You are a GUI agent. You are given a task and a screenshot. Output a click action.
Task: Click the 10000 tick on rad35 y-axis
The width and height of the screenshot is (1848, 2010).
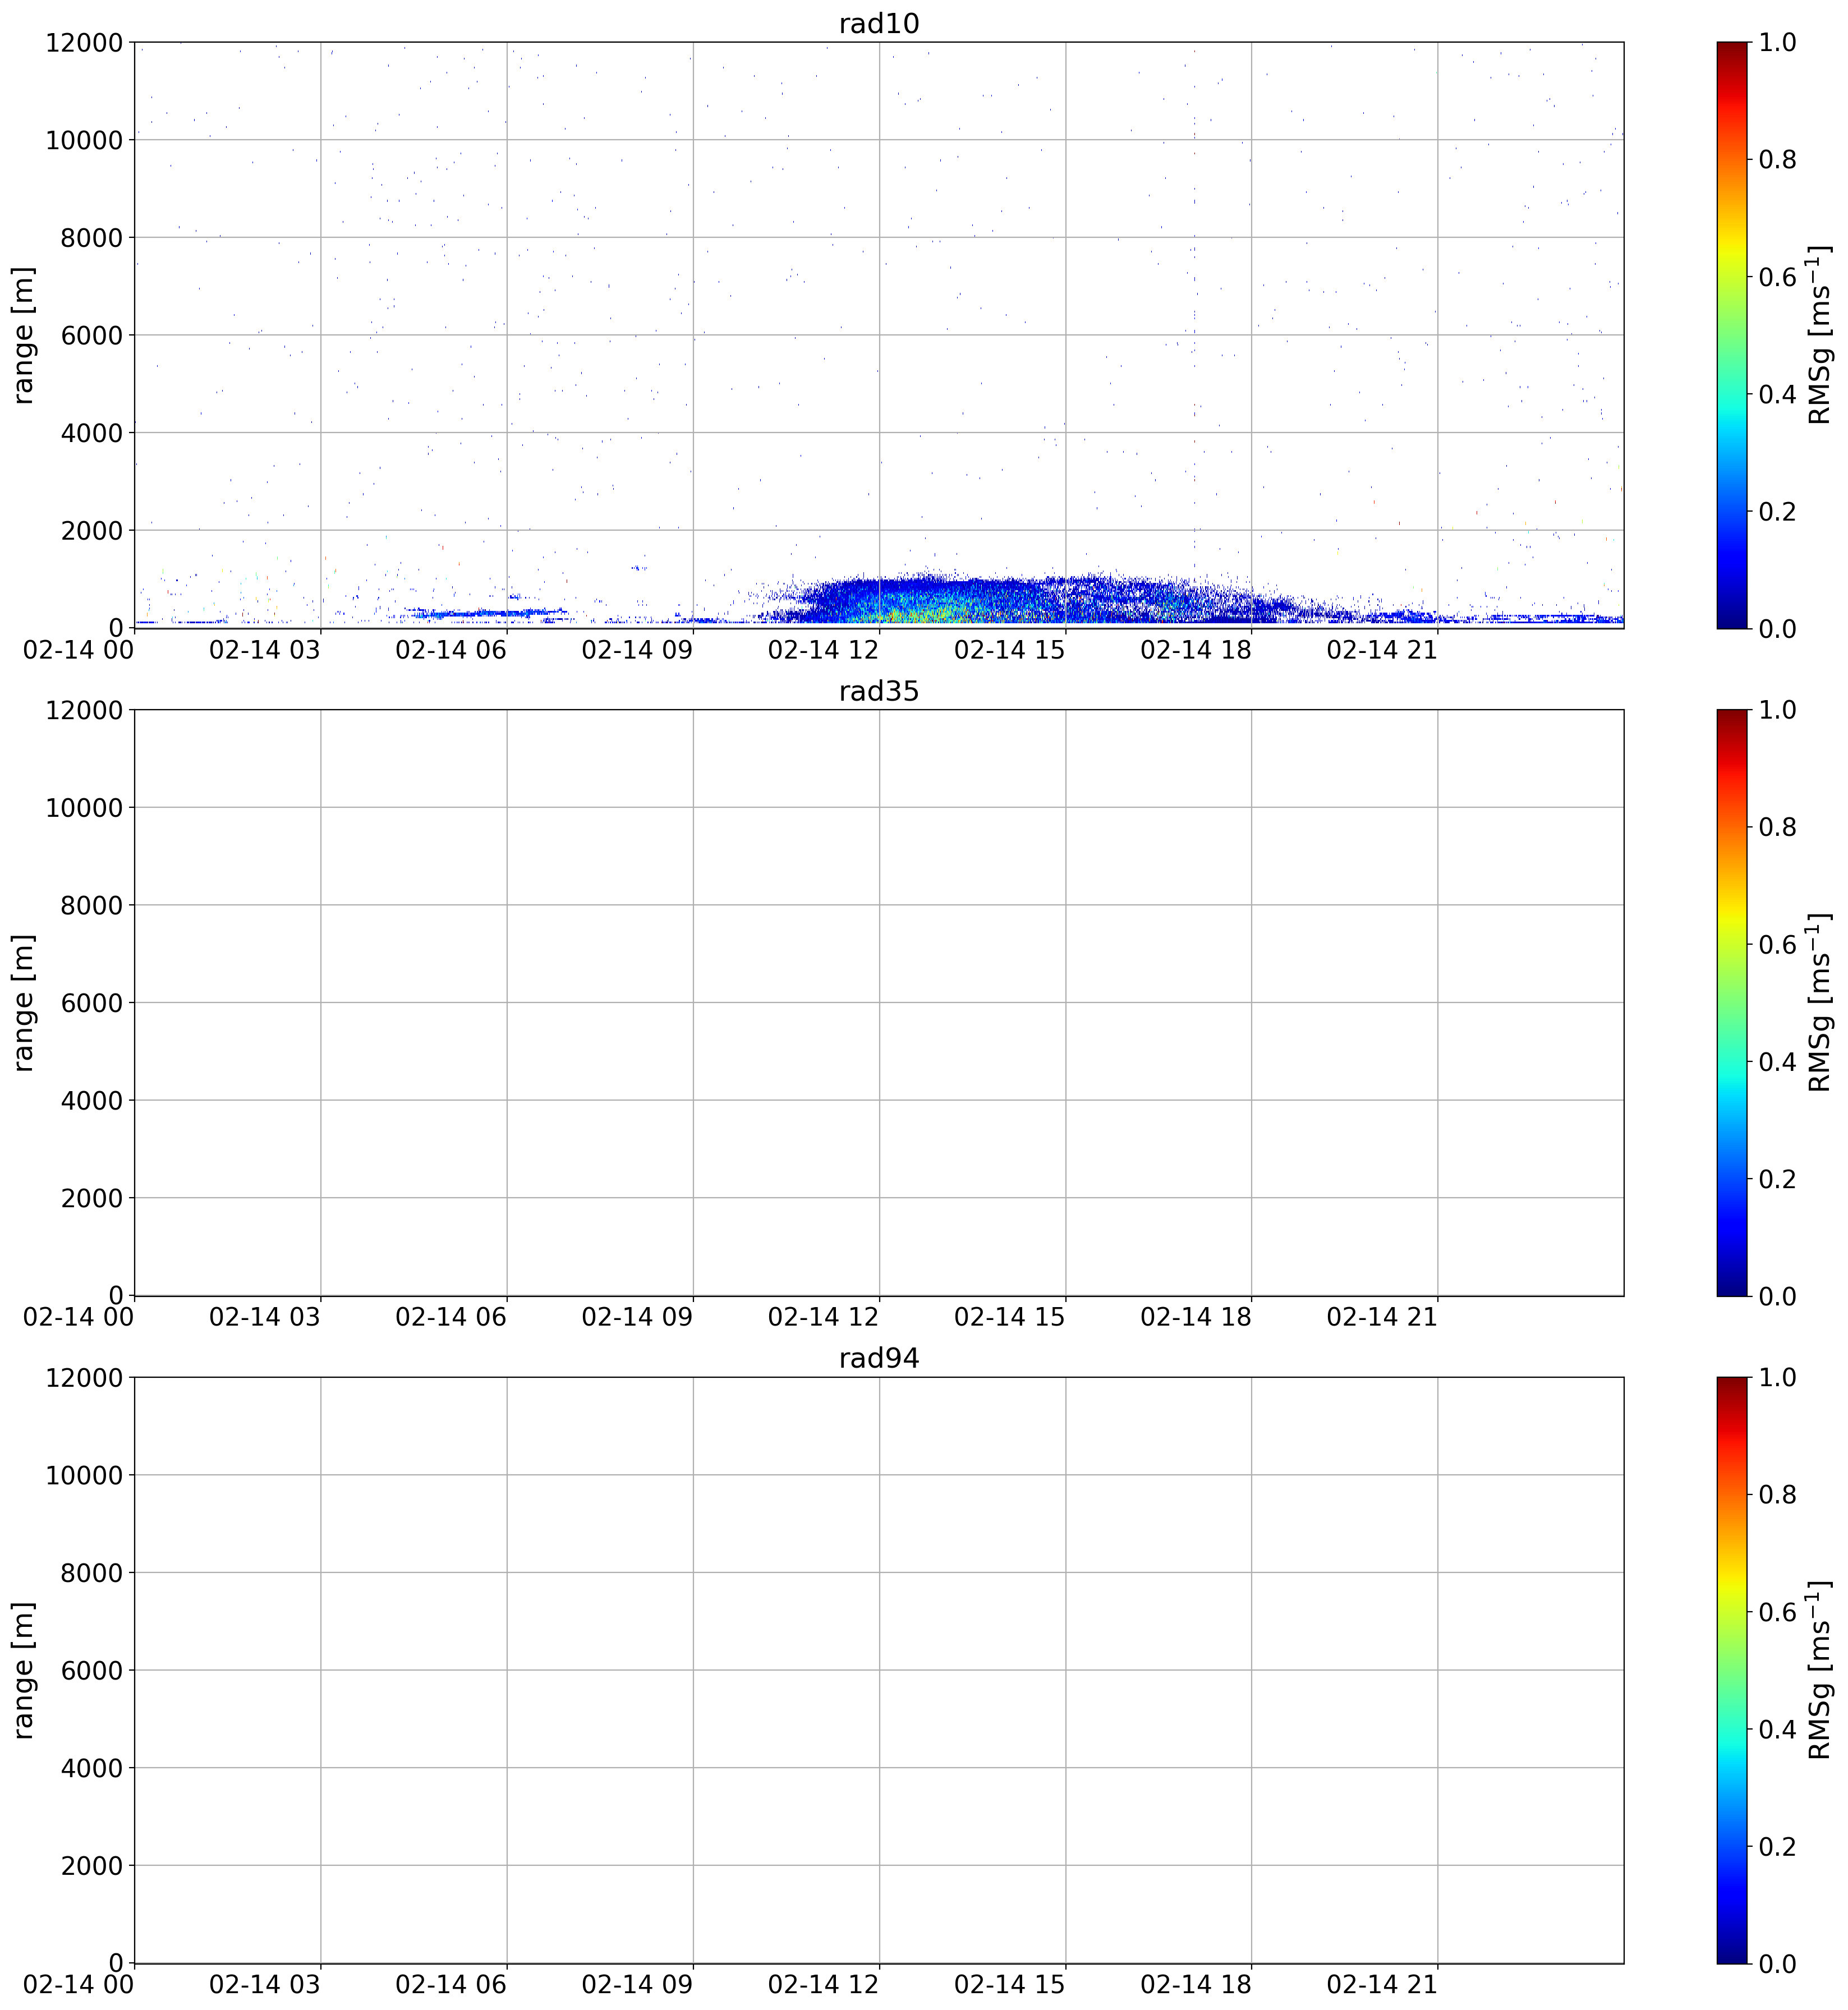(x=84, y=807)
